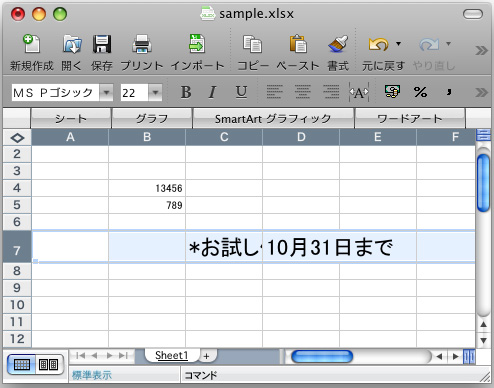Click the インポート import icon
The image size is (494, 388).
[x=197, y=44]
